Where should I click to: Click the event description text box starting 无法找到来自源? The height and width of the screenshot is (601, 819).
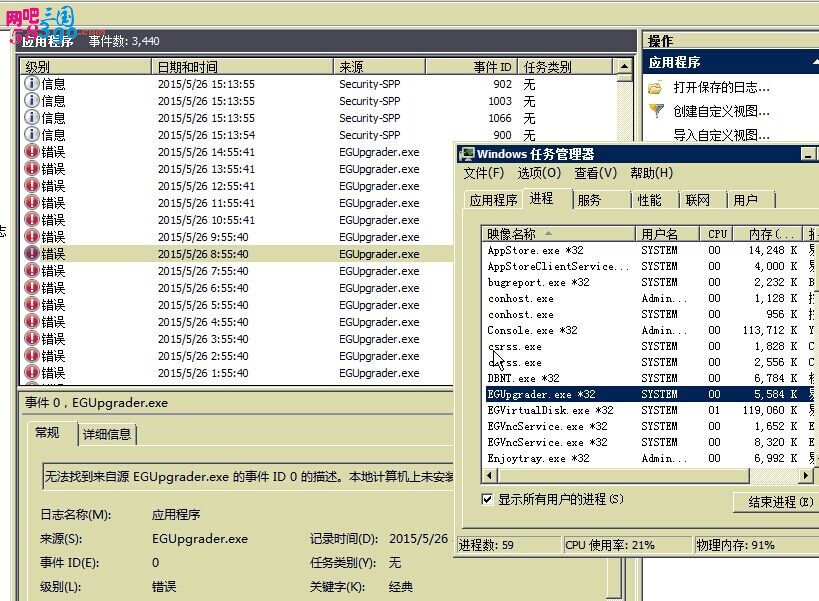click(249, 476)
